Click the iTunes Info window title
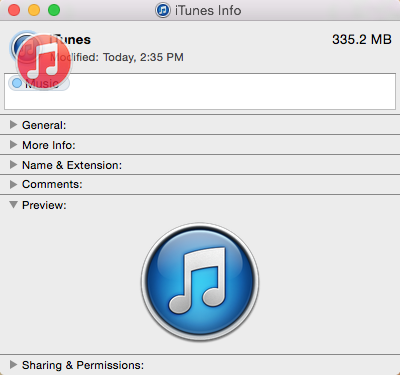The height and width of the screenshot is (375, 400). (x=208, y=11)
